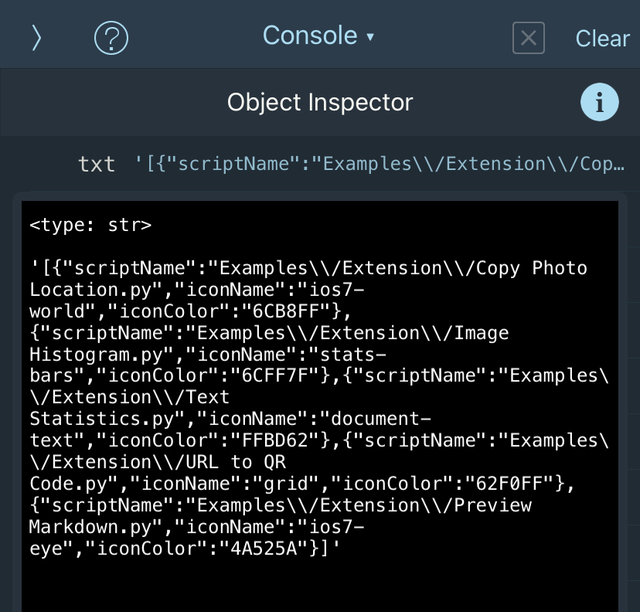Click the "Statistics.py" text in output
640x612 pixels.
102,419
